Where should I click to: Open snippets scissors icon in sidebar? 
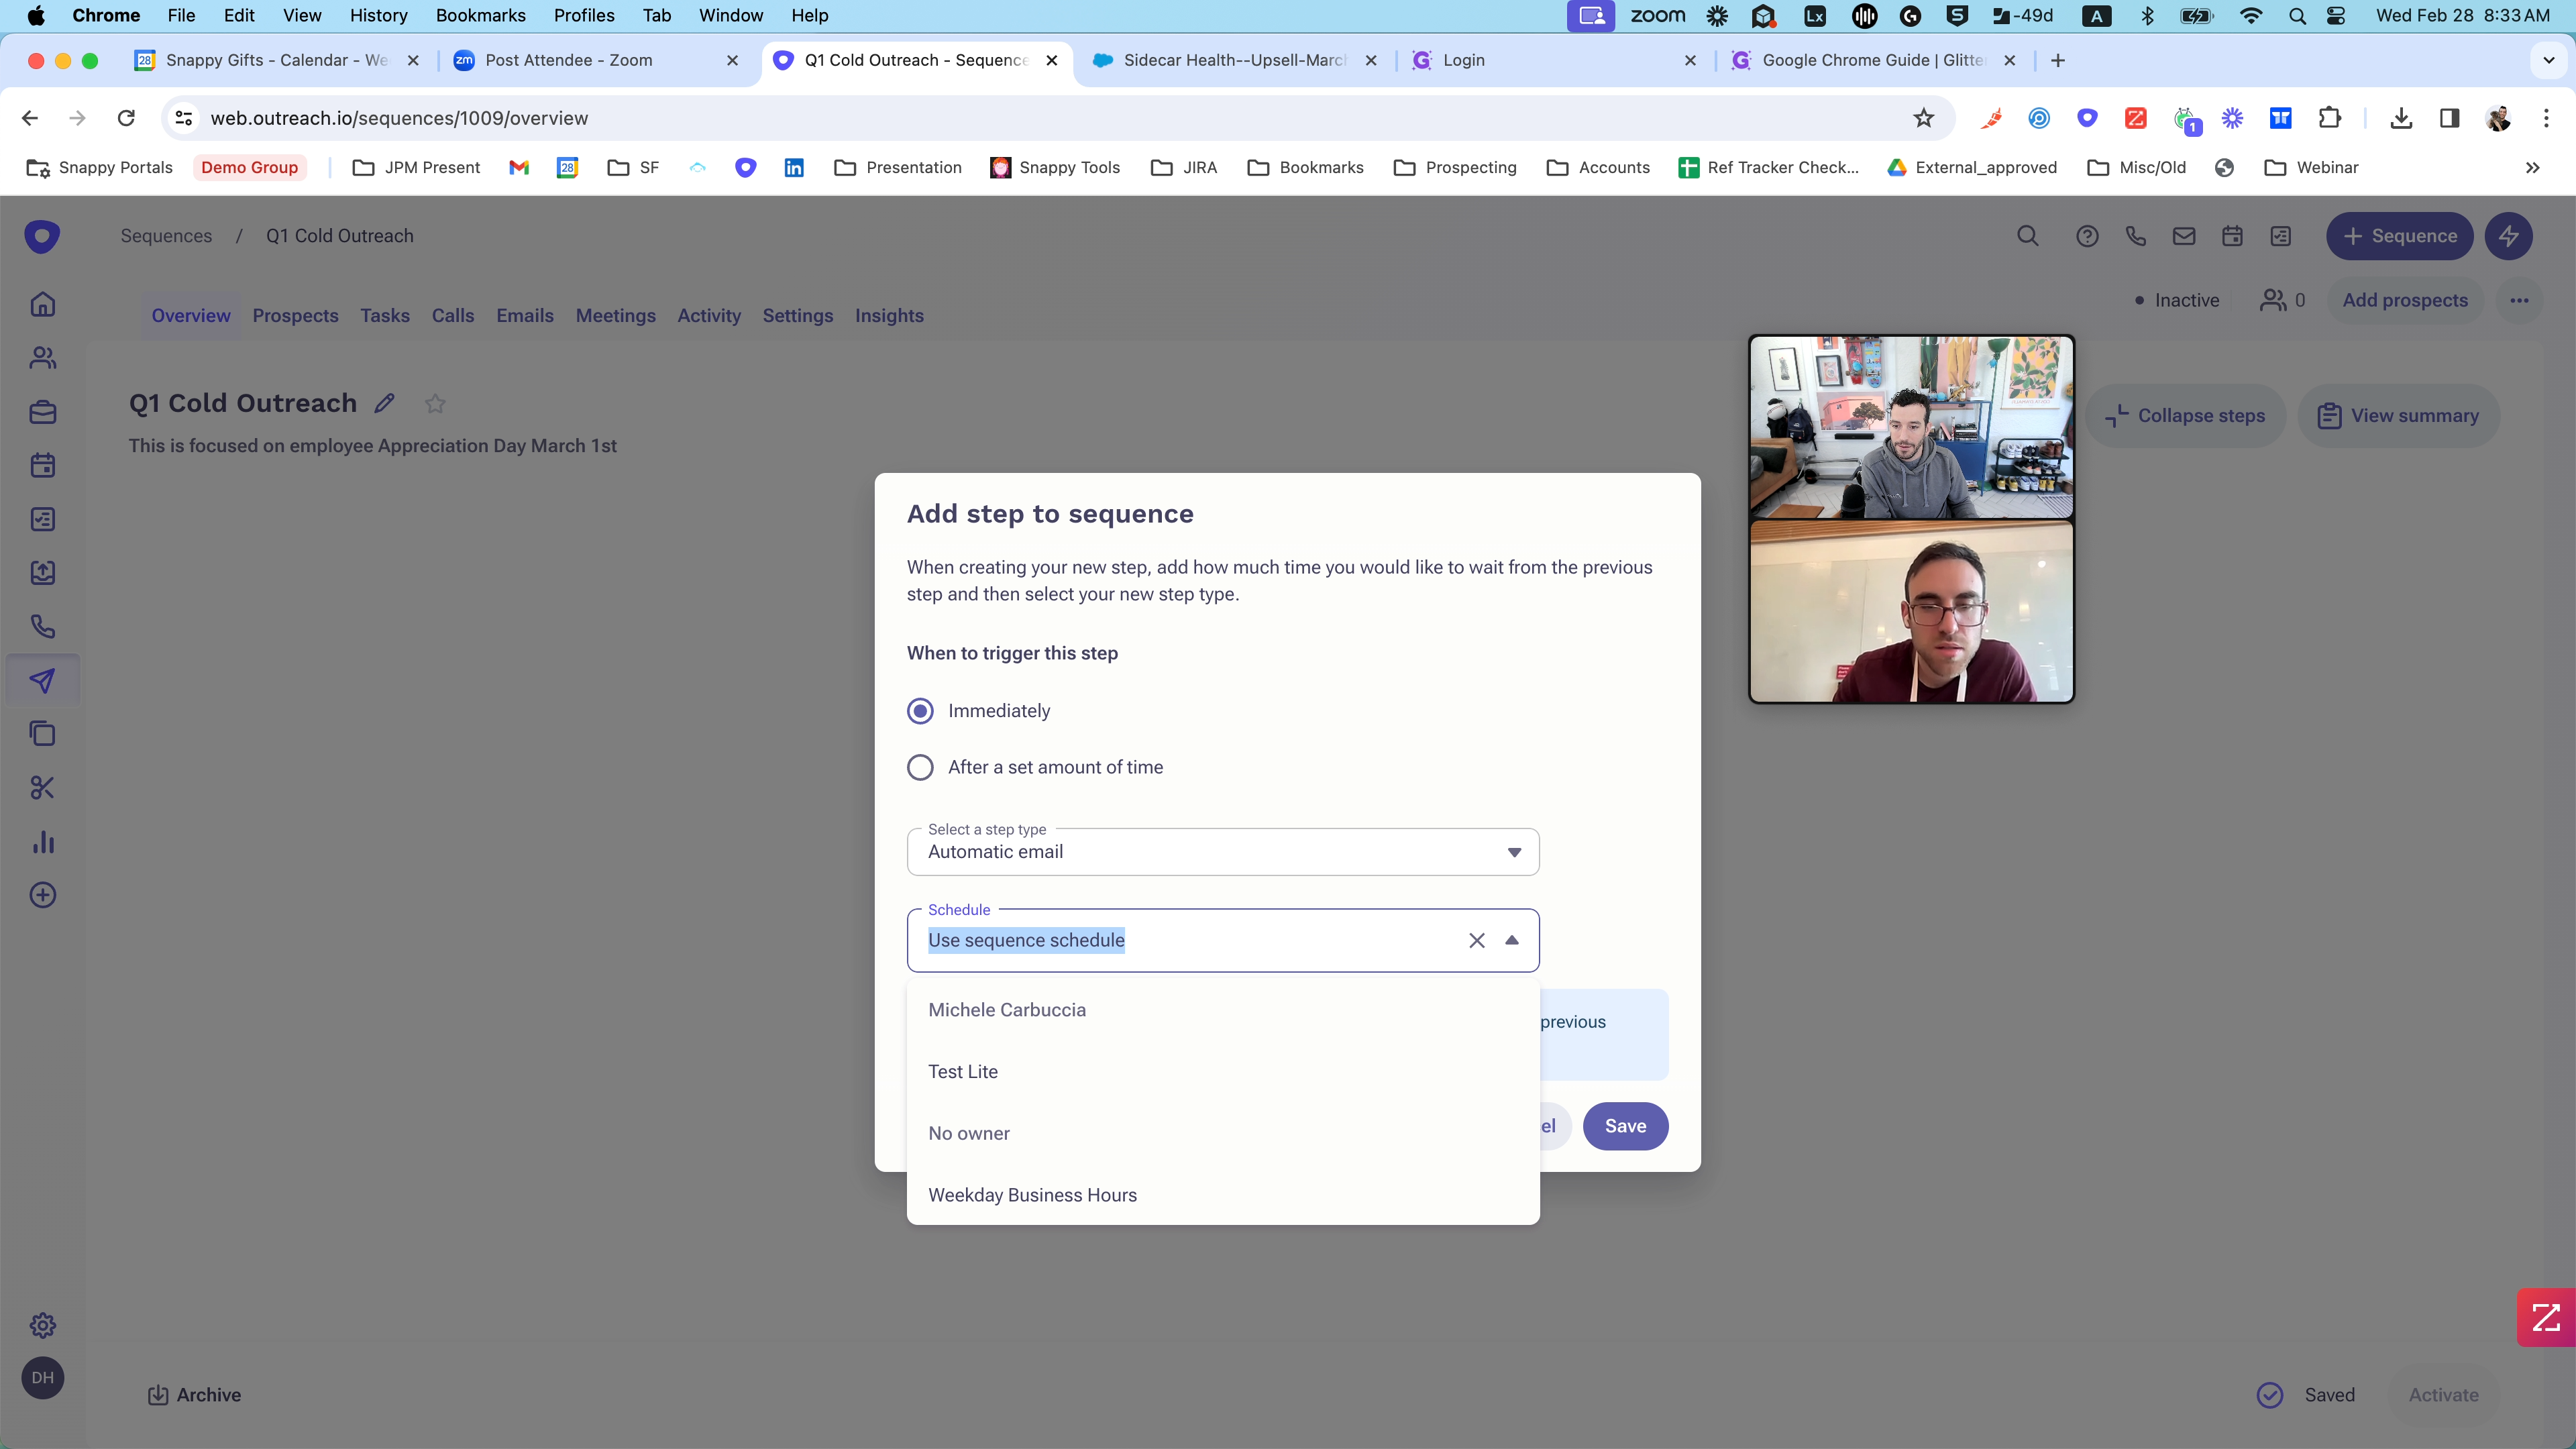(42, 788)
